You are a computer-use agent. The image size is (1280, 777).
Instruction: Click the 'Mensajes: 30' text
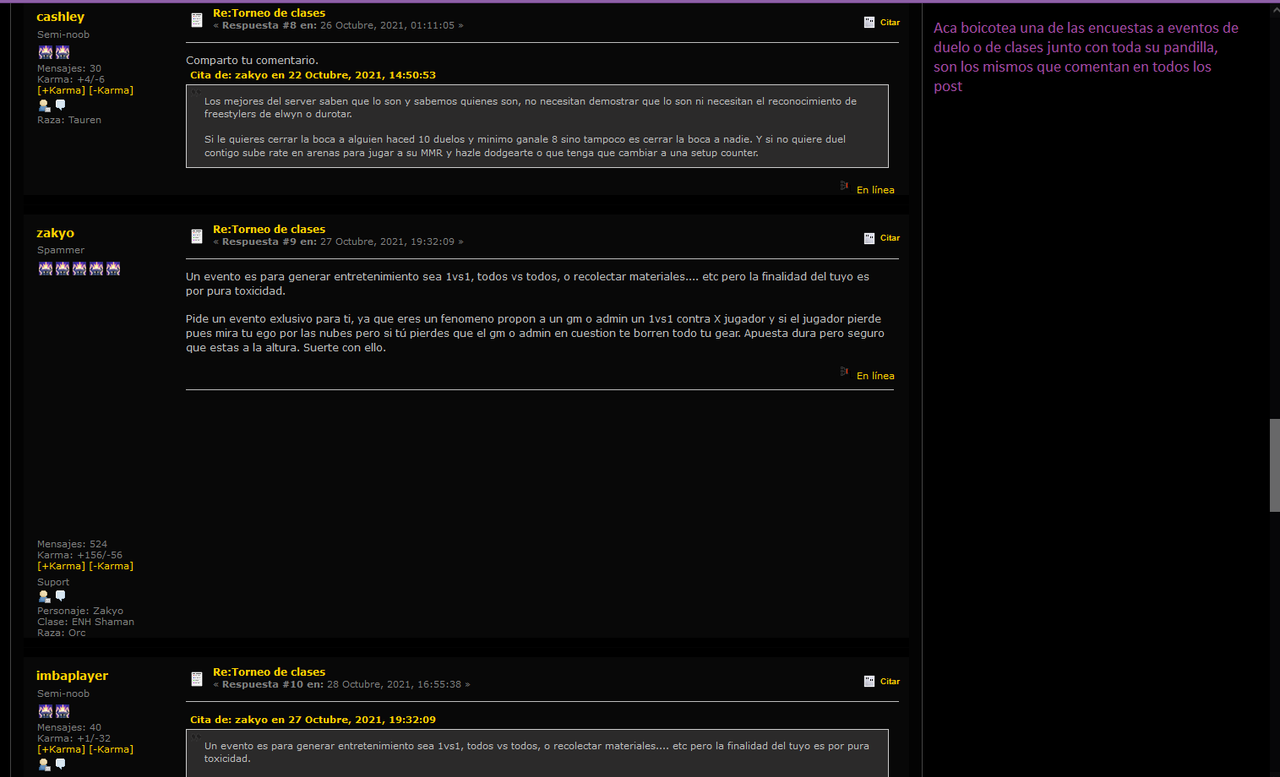click(x=69, y=68)
